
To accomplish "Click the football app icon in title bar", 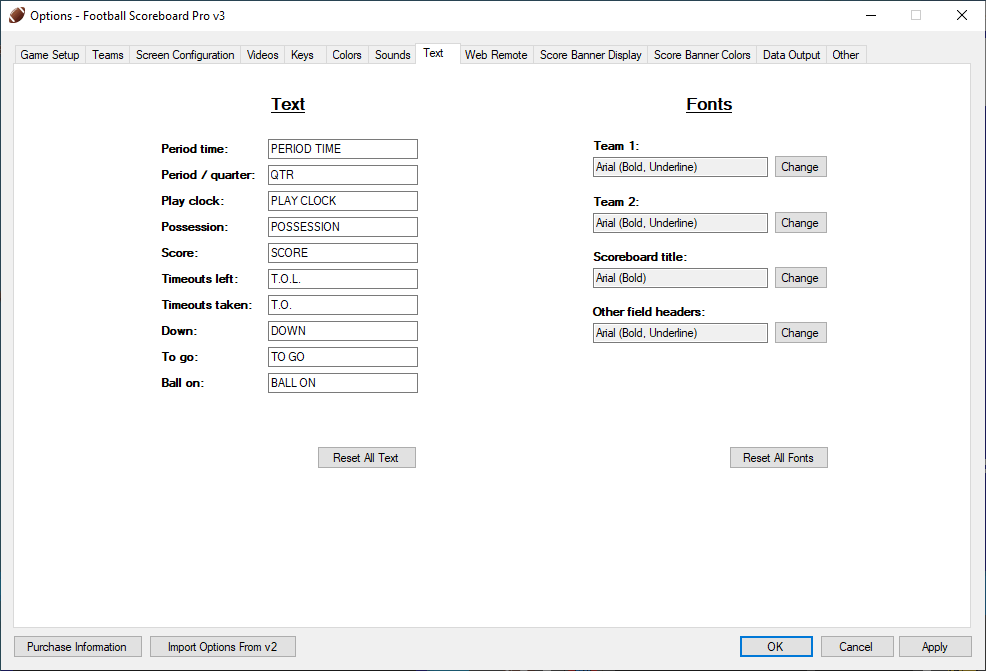I will tap(17, 15).
